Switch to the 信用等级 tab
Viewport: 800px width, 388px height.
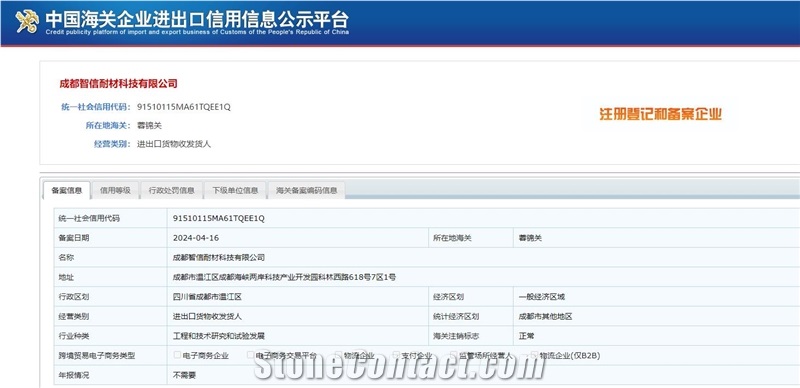tap(115, 190)
